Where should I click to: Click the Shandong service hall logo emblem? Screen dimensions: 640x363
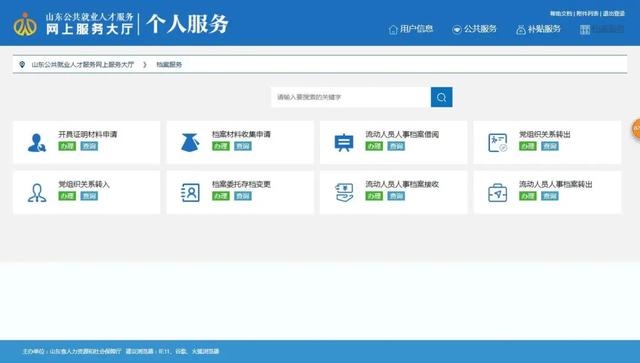tap(25, 24)
